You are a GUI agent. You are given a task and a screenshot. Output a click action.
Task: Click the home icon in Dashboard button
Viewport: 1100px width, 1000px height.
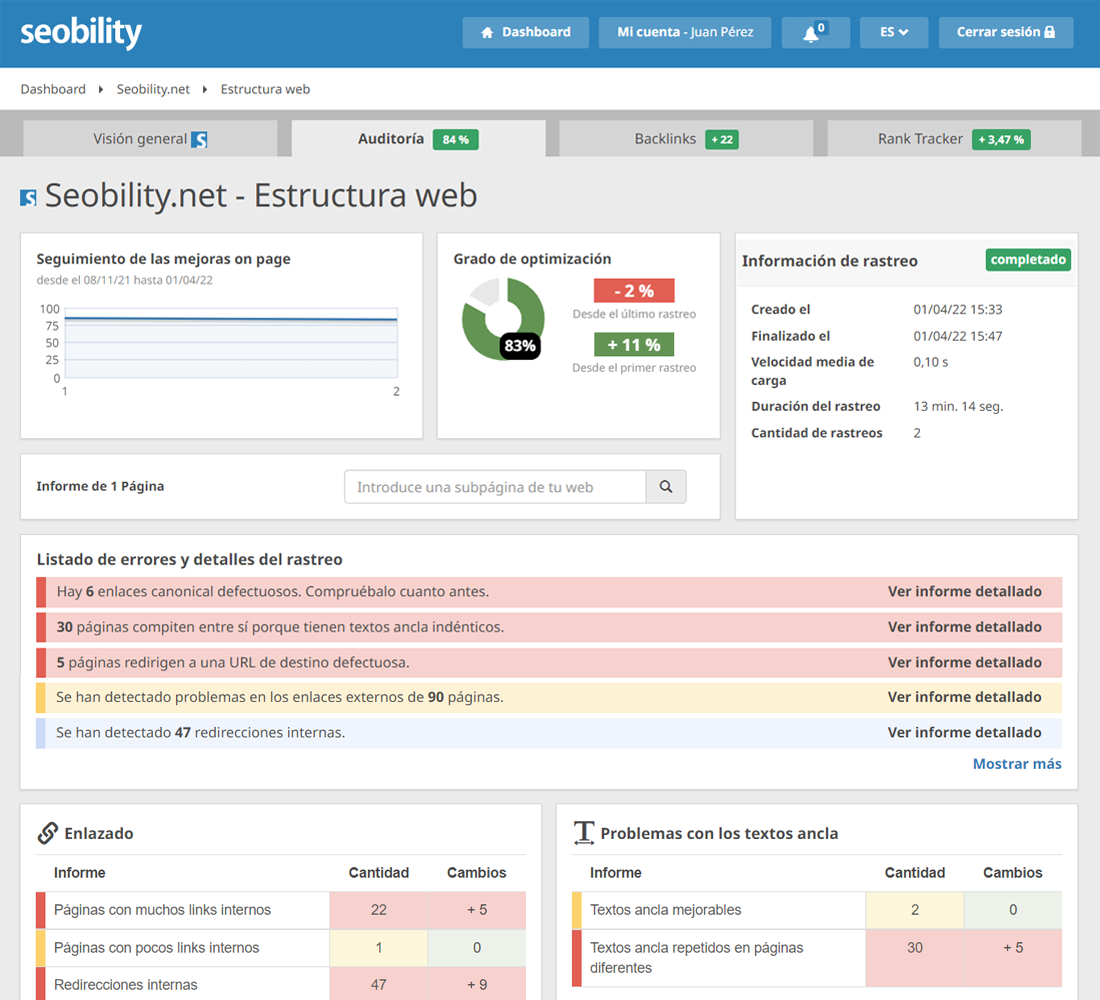[487, 32]
